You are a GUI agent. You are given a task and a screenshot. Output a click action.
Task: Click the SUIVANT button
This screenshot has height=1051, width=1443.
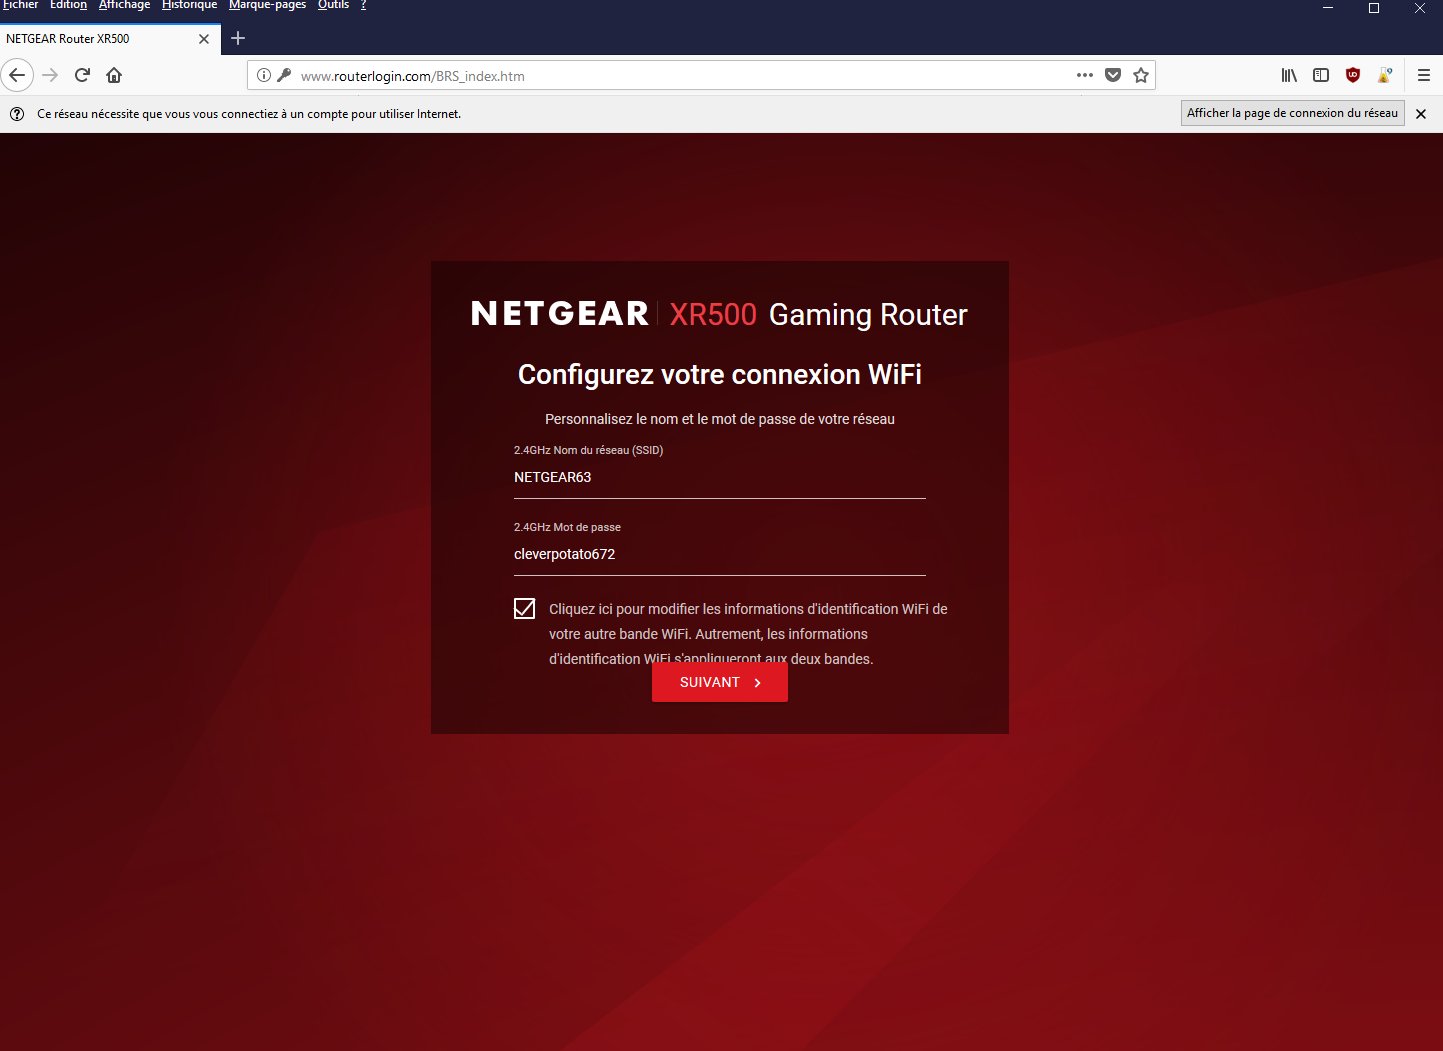tap(720, 682)
